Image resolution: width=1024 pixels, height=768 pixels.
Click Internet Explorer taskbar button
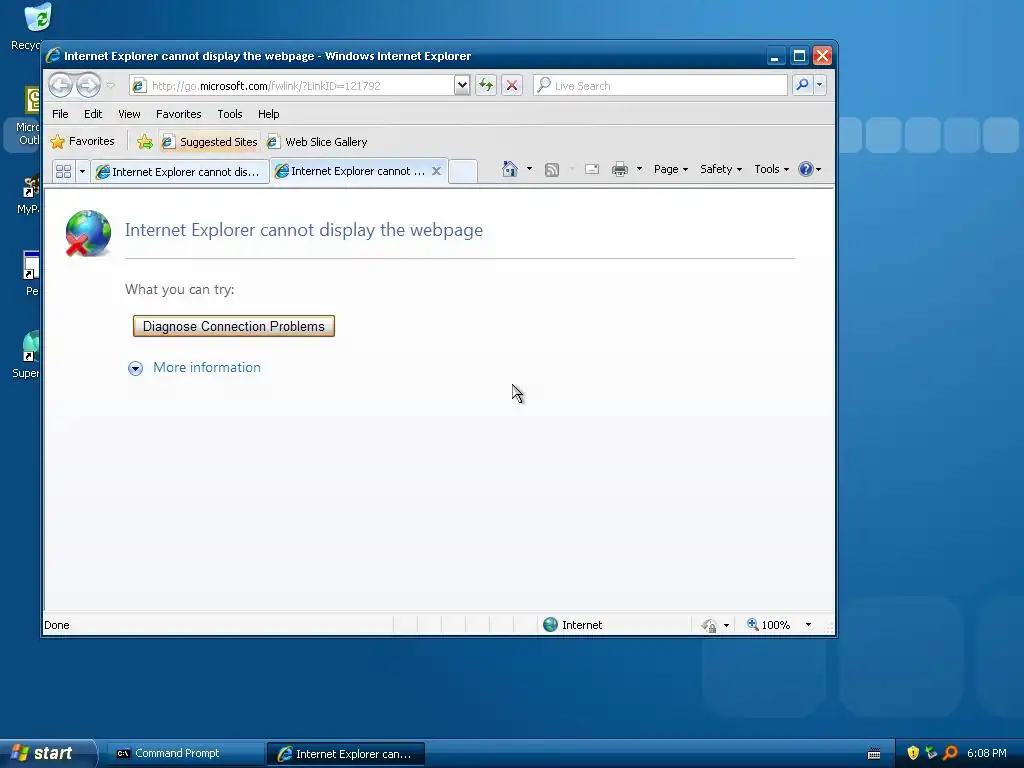(345, 754)
